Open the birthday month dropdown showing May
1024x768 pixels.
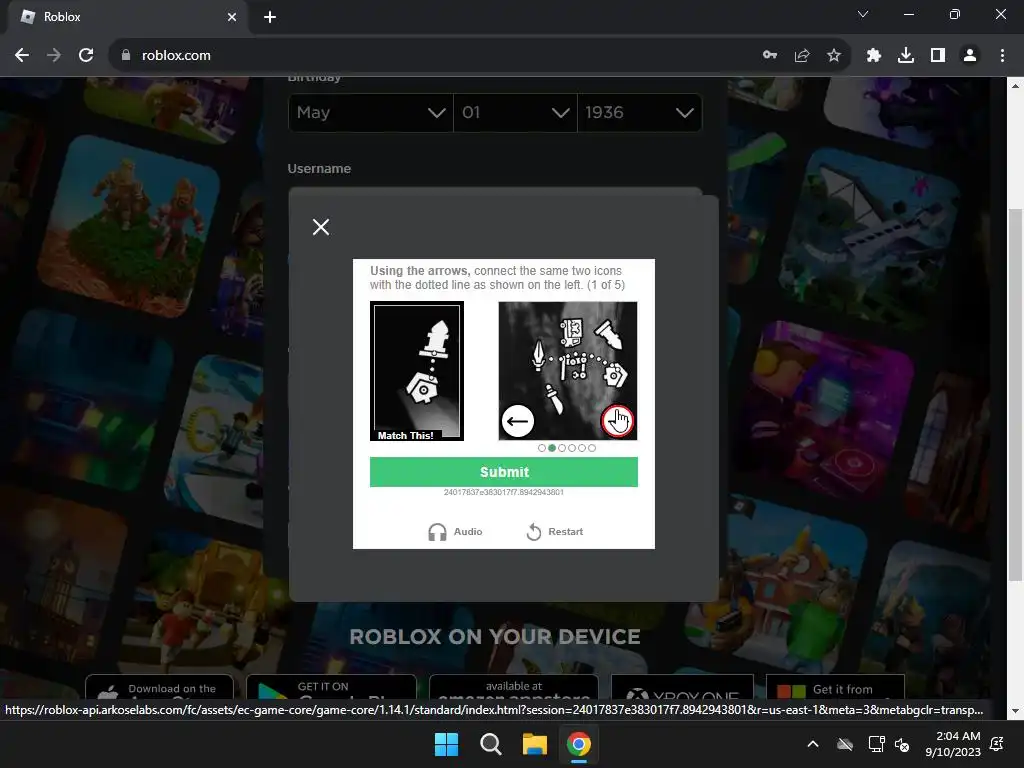click(x=370, y=112)
